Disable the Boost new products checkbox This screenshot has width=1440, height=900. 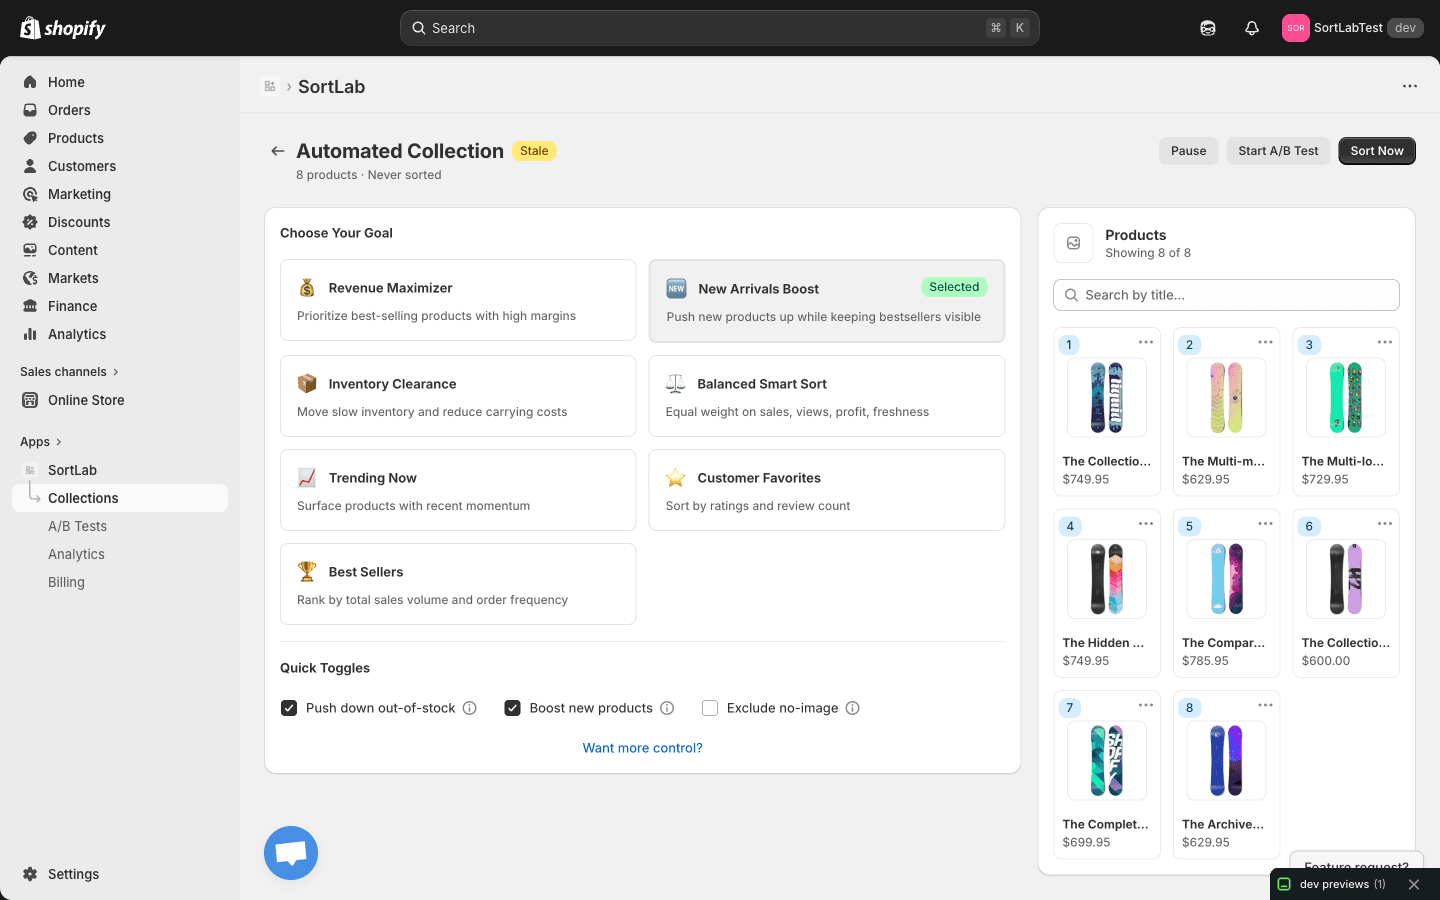pos(513,708)
